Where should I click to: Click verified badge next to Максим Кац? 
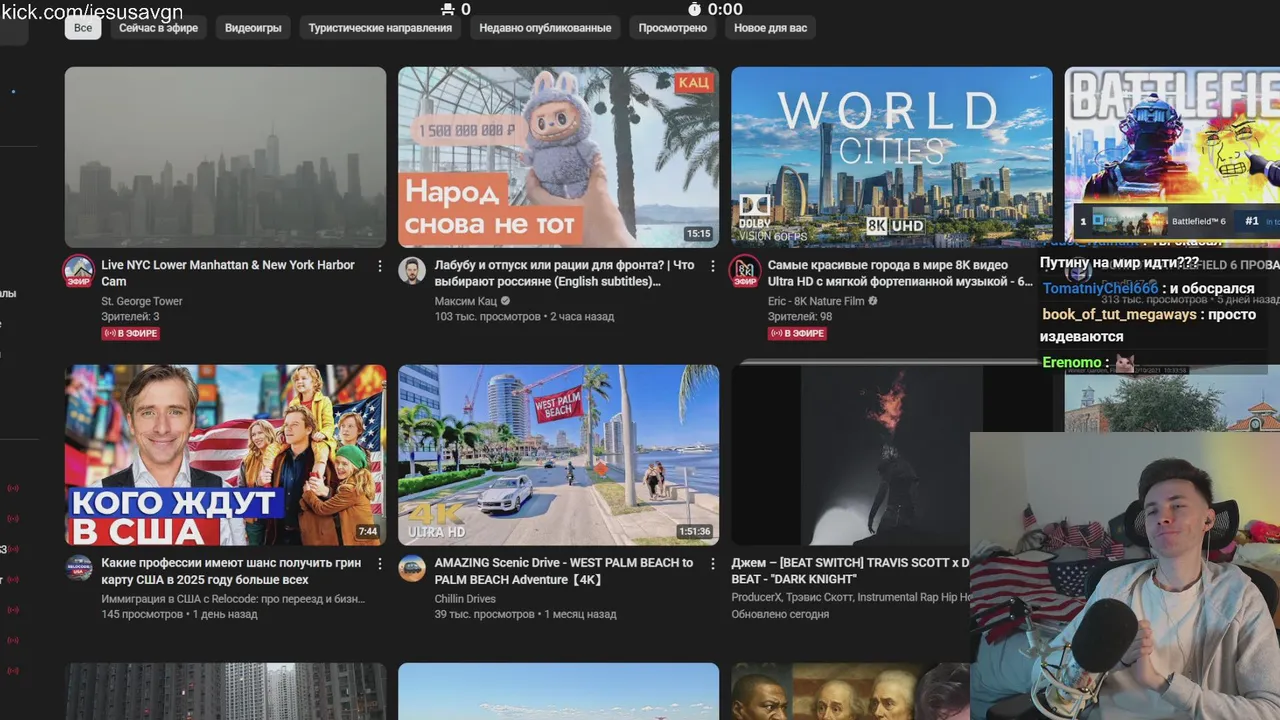click(506, 301)
